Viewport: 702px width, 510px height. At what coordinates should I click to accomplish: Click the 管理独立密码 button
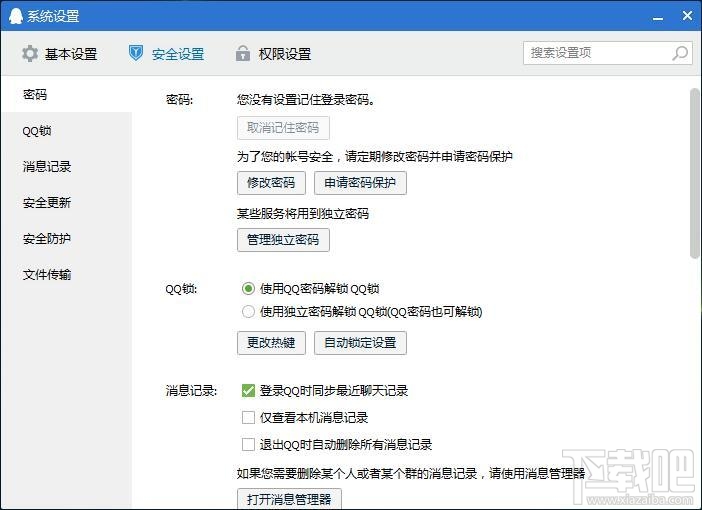[283, 240]
